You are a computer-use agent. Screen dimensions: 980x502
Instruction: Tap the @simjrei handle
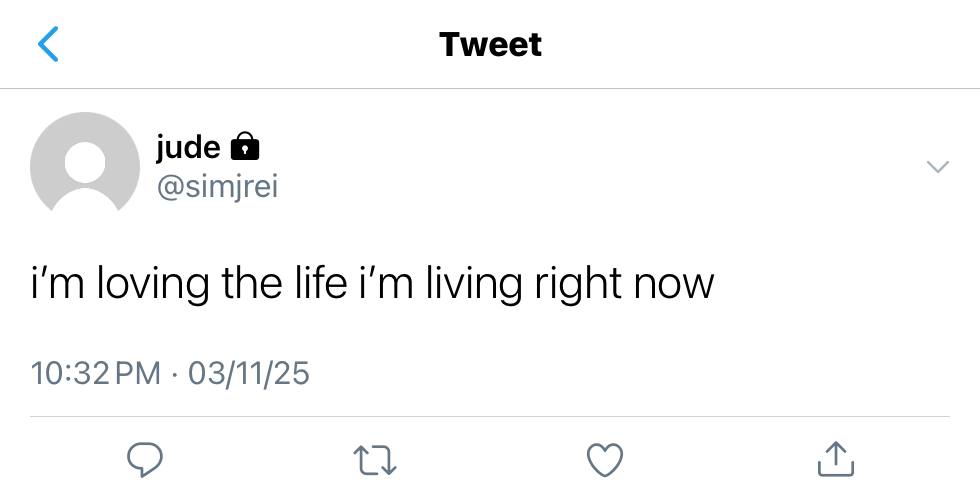(x=216, y=186)
